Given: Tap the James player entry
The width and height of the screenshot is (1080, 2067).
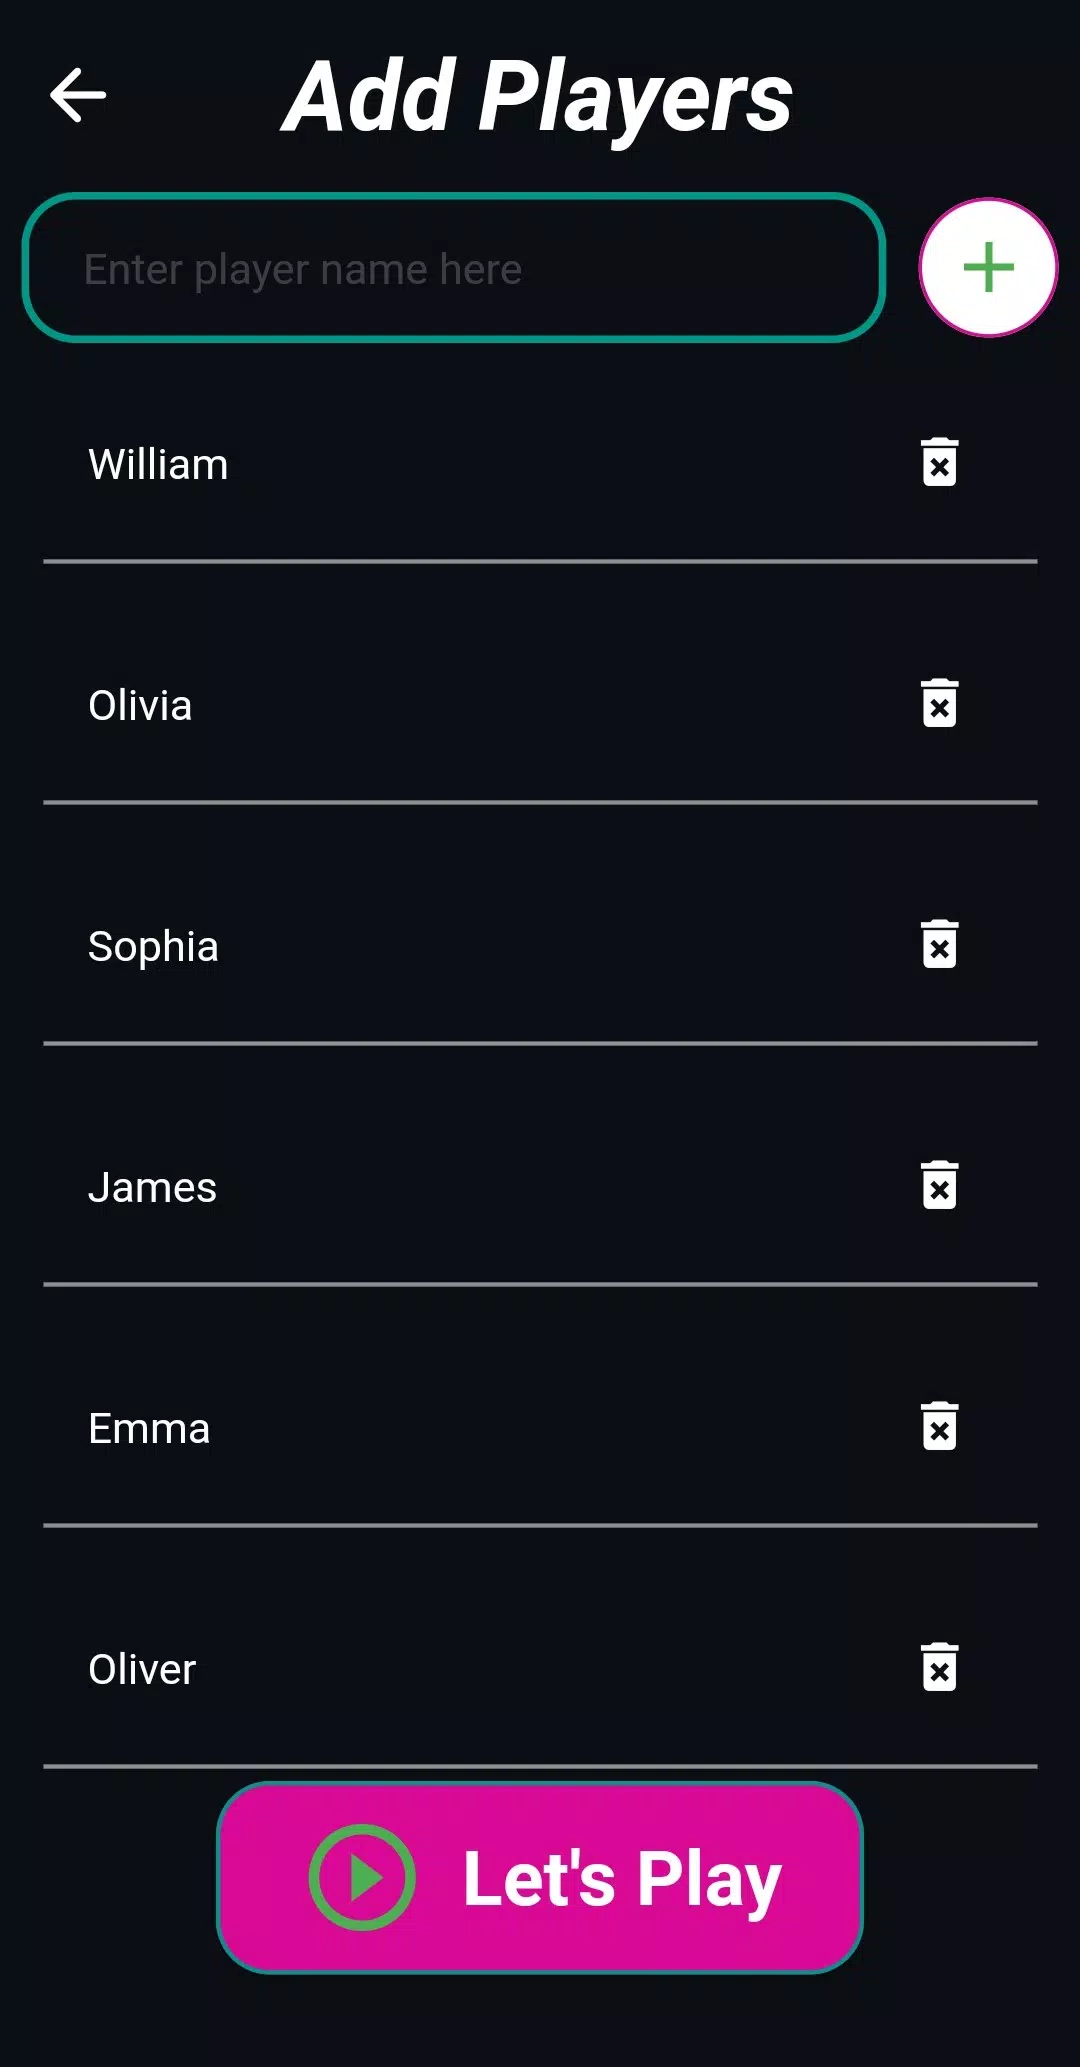Looking at the screenshot, I should tap(152, 1188).
